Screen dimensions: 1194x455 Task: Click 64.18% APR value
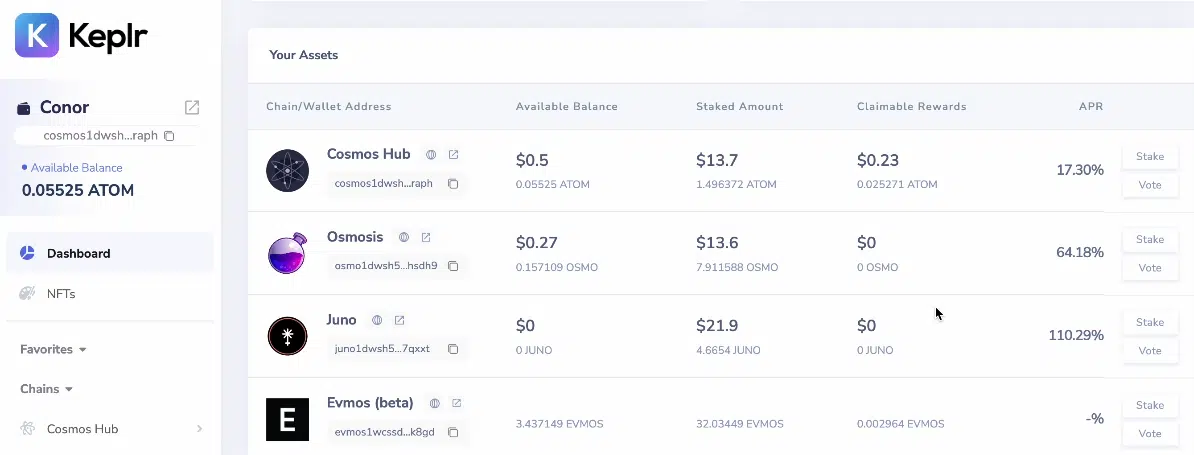pos(1080,253)
